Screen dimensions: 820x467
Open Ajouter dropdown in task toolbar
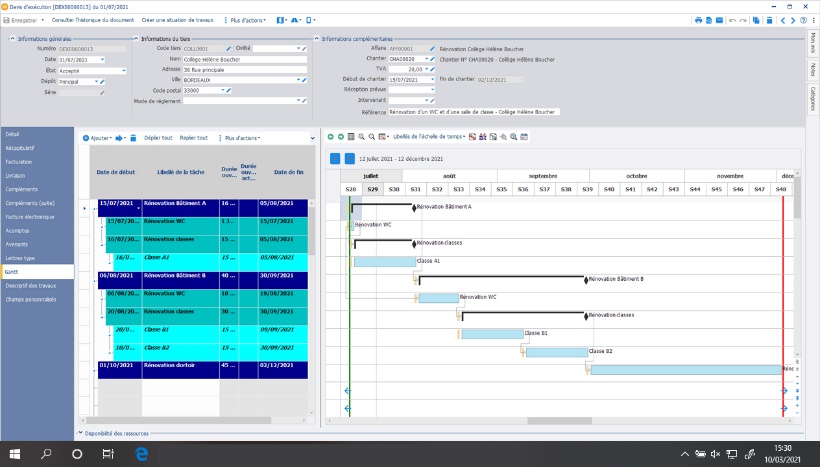97,138
